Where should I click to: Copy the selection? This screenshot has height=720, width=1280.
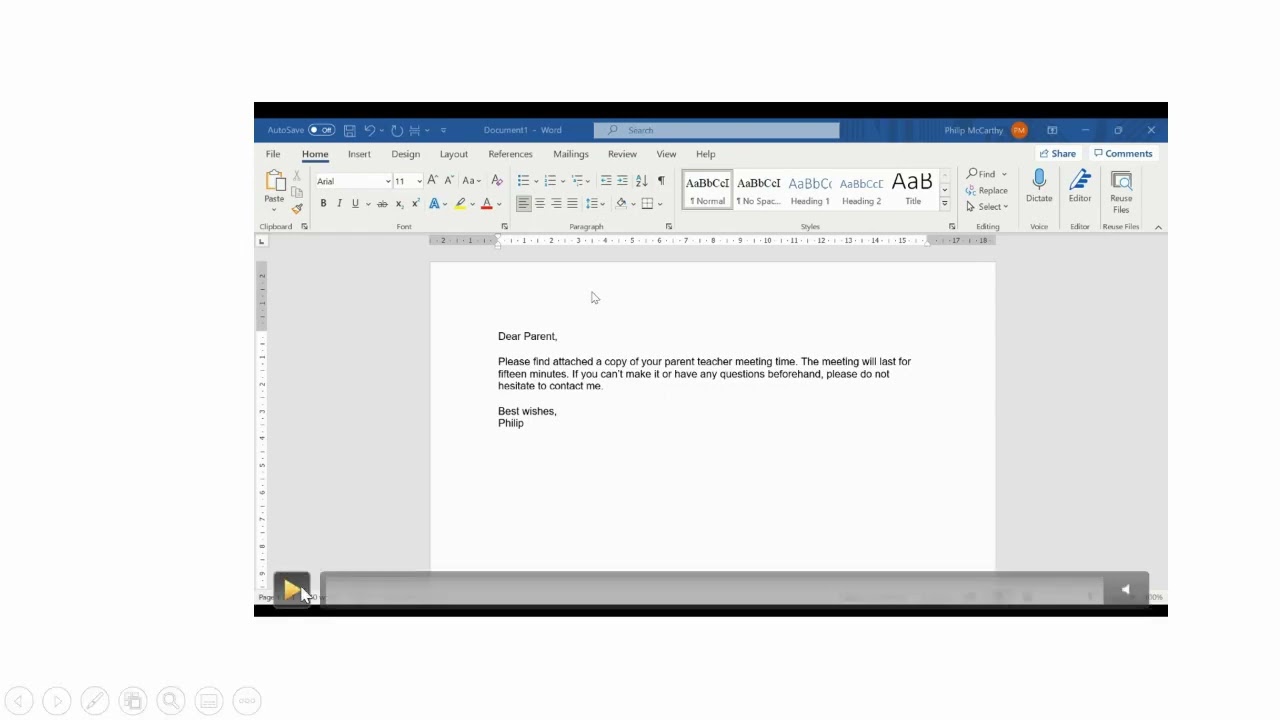pyautogui.click(x=297, y=192)
